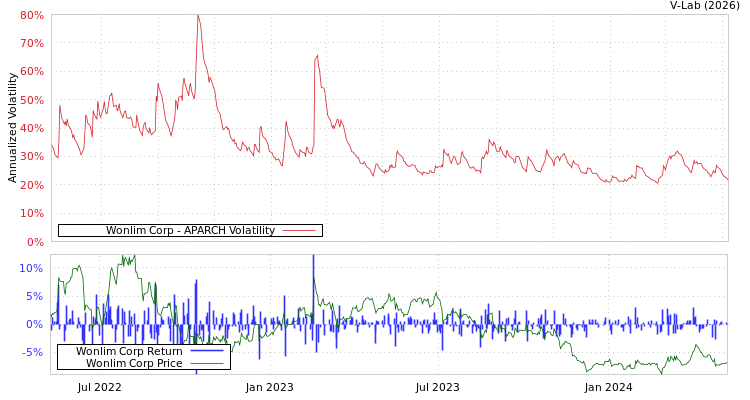Click the 80% label on volatility axis
Viewport: 750px width, 400px height.
(31, 16)
